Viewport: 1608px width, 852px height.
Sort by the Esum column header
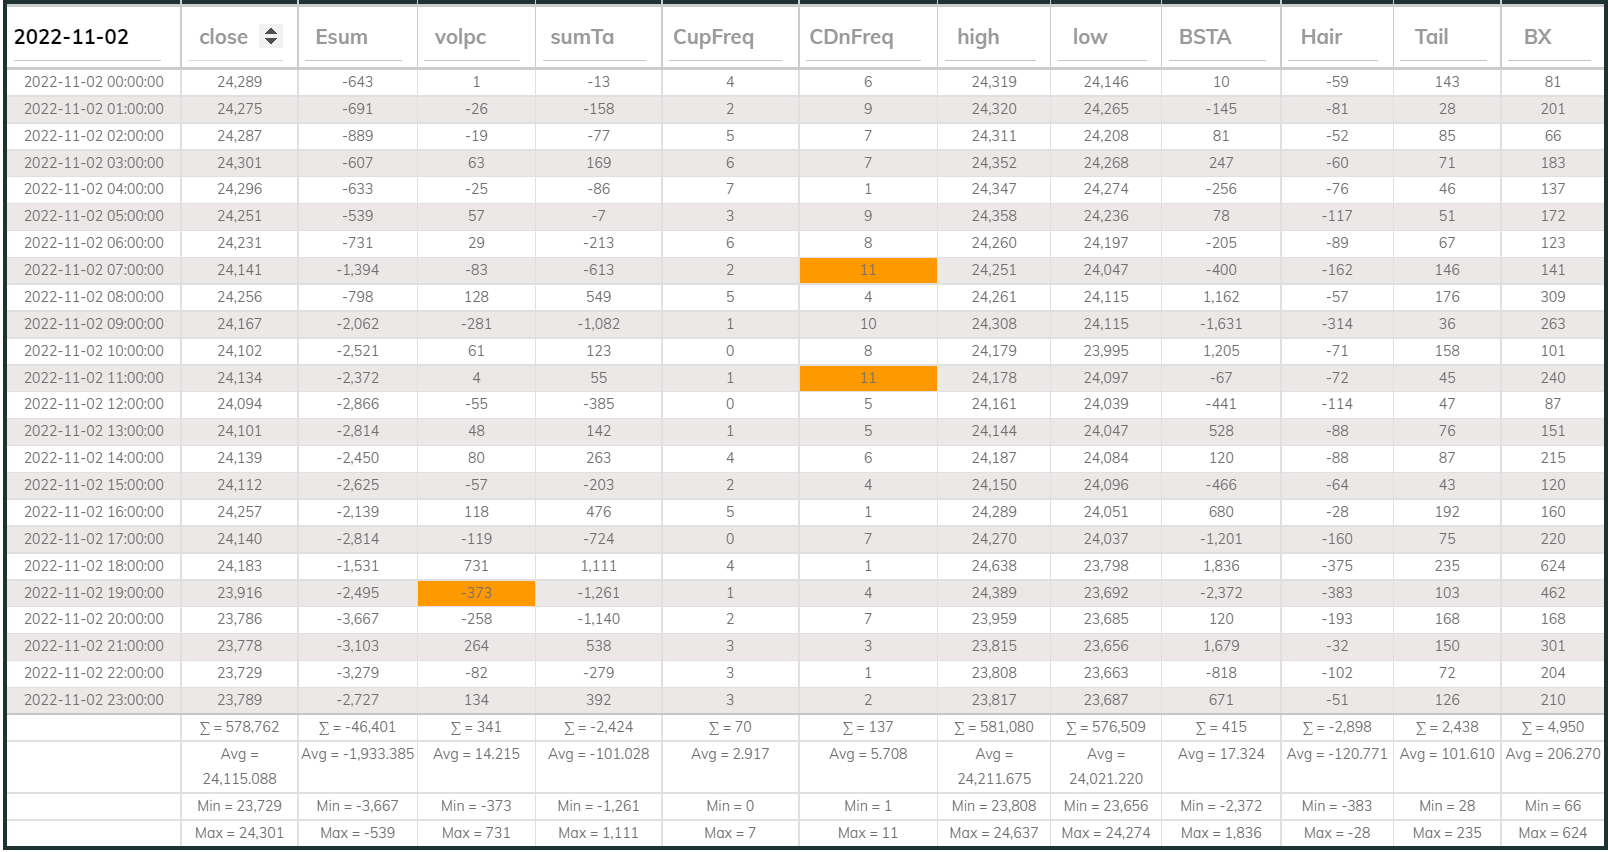(x=341, y=37)
